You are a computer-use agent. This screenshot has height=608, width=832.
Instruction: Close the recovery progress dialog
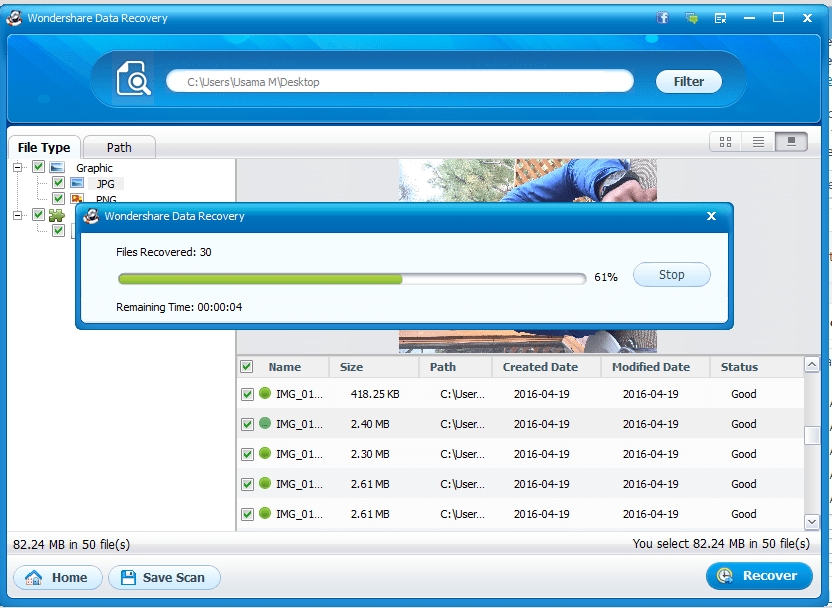coord(712,216)
